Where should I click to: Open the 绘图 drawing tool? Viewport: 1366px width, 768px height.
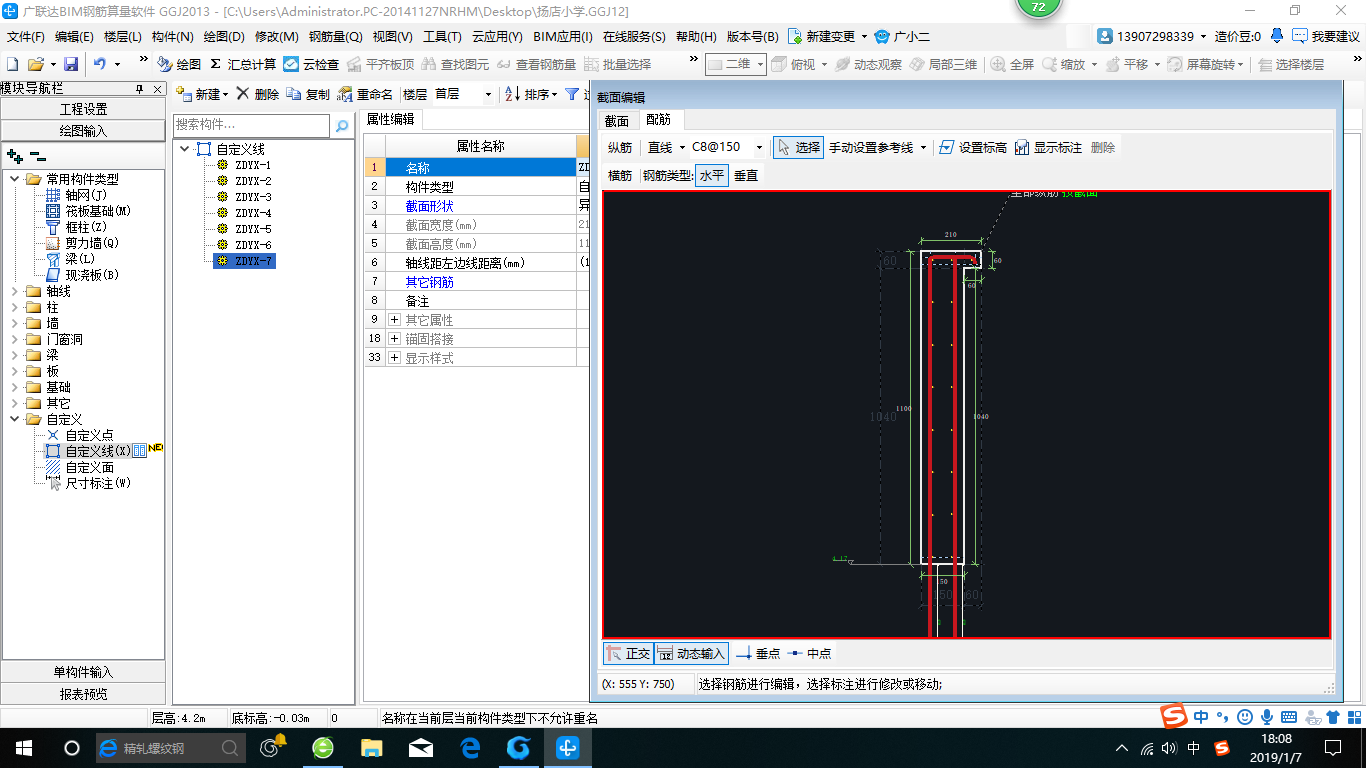pyautogui.click(x=179, y=64)
